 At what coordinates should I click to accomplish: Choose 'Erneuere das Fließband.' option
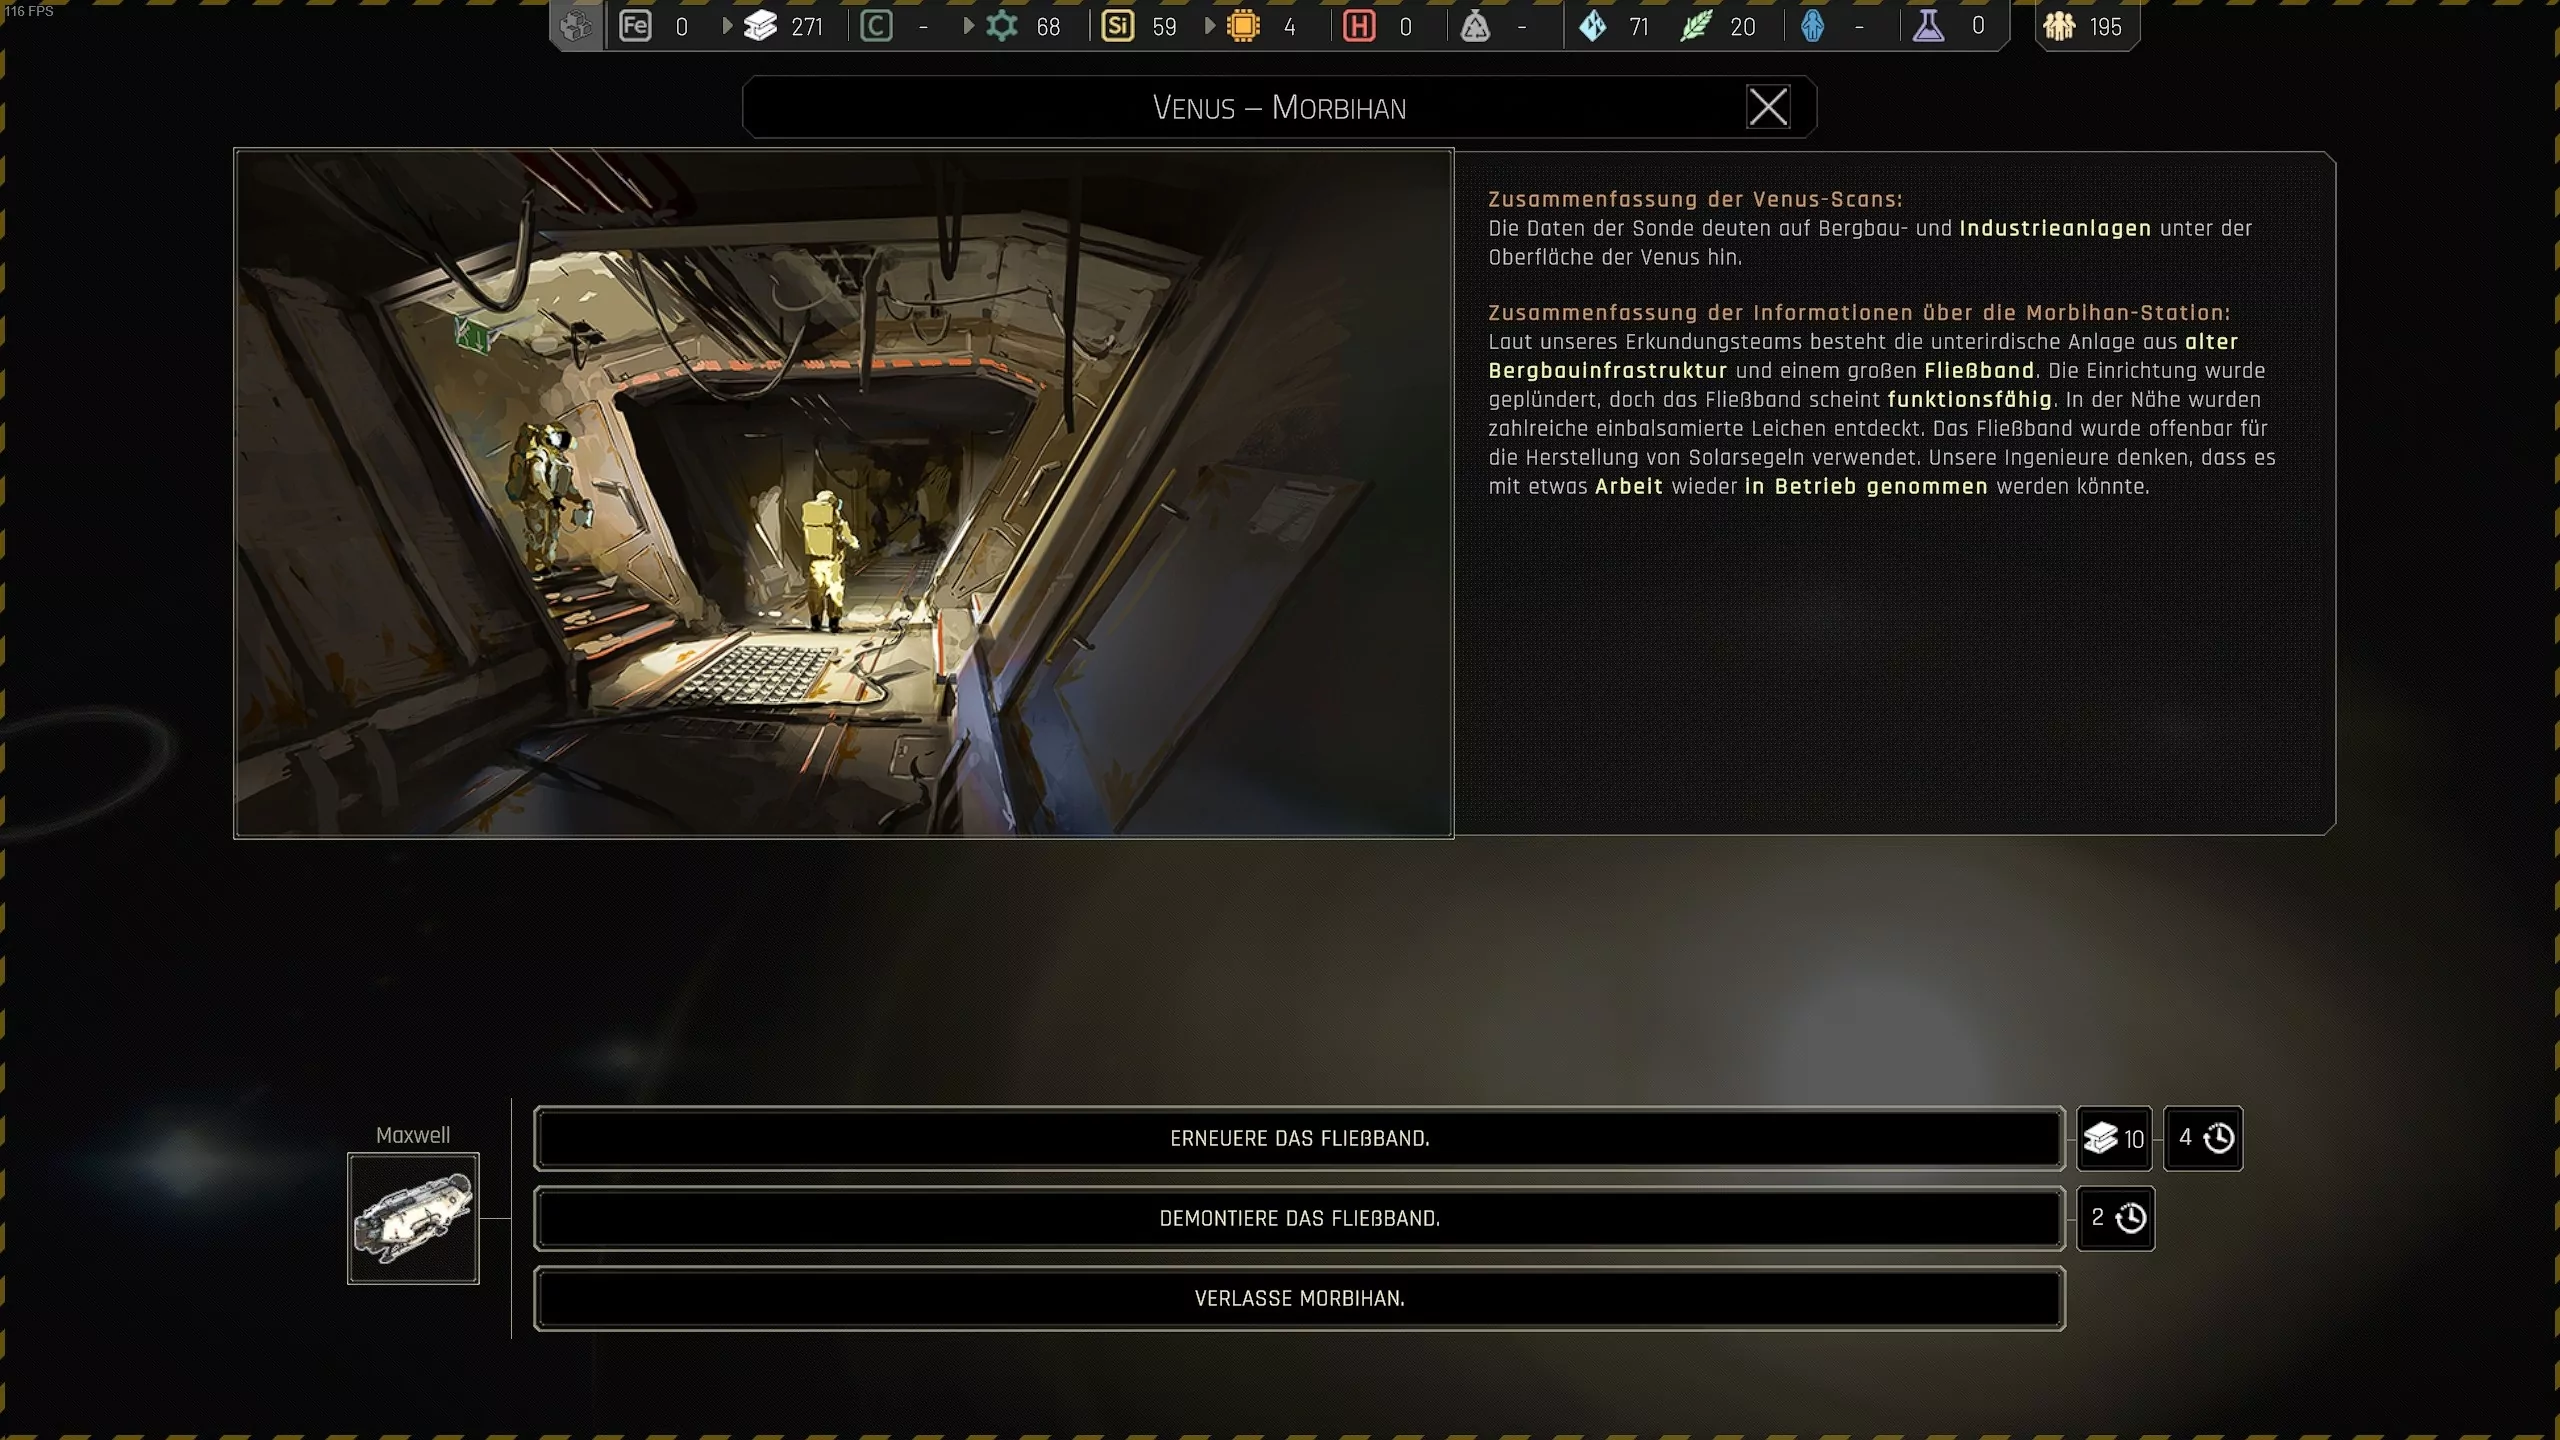tap(1299, 1138)
